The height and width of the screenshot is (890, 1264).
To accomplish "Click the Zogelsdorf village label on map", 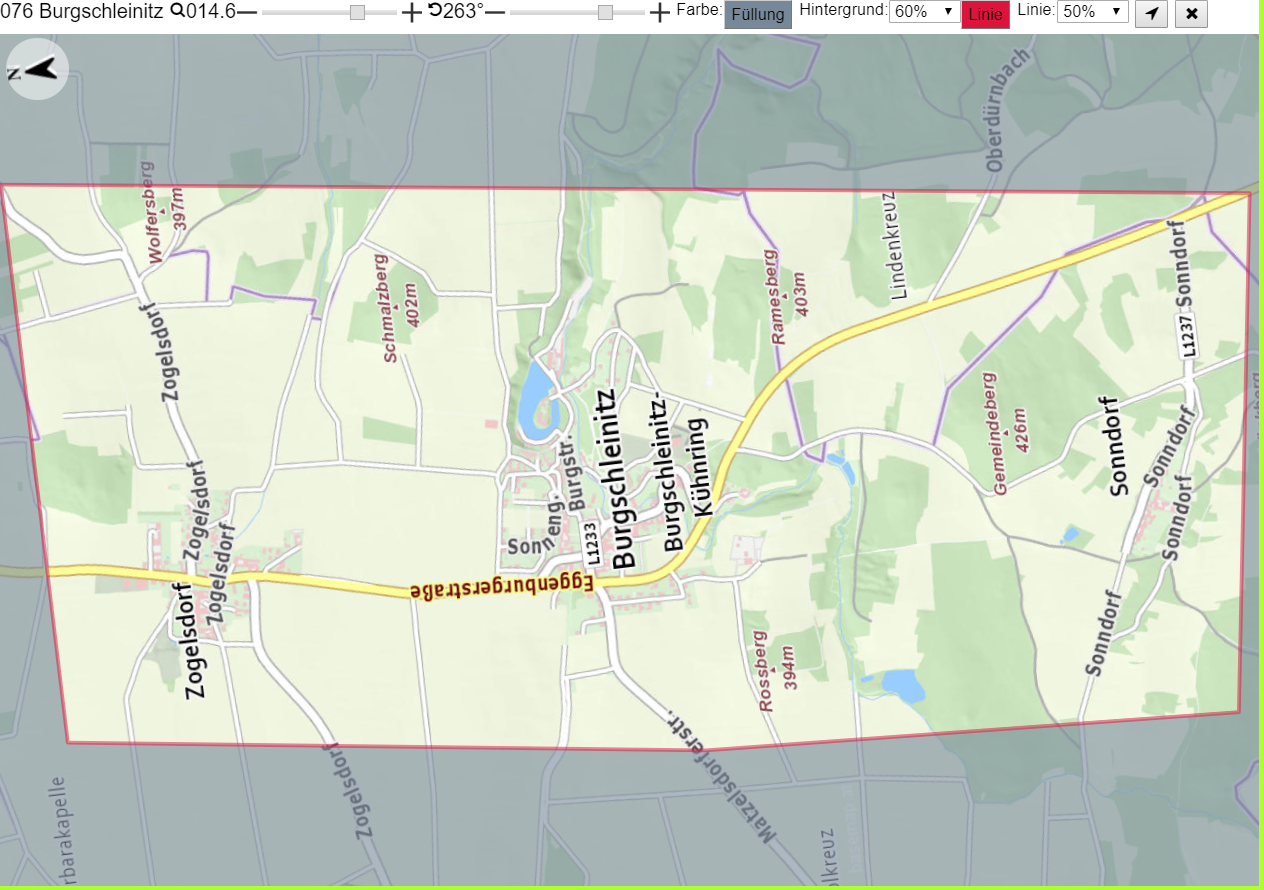I will point(196,640).
